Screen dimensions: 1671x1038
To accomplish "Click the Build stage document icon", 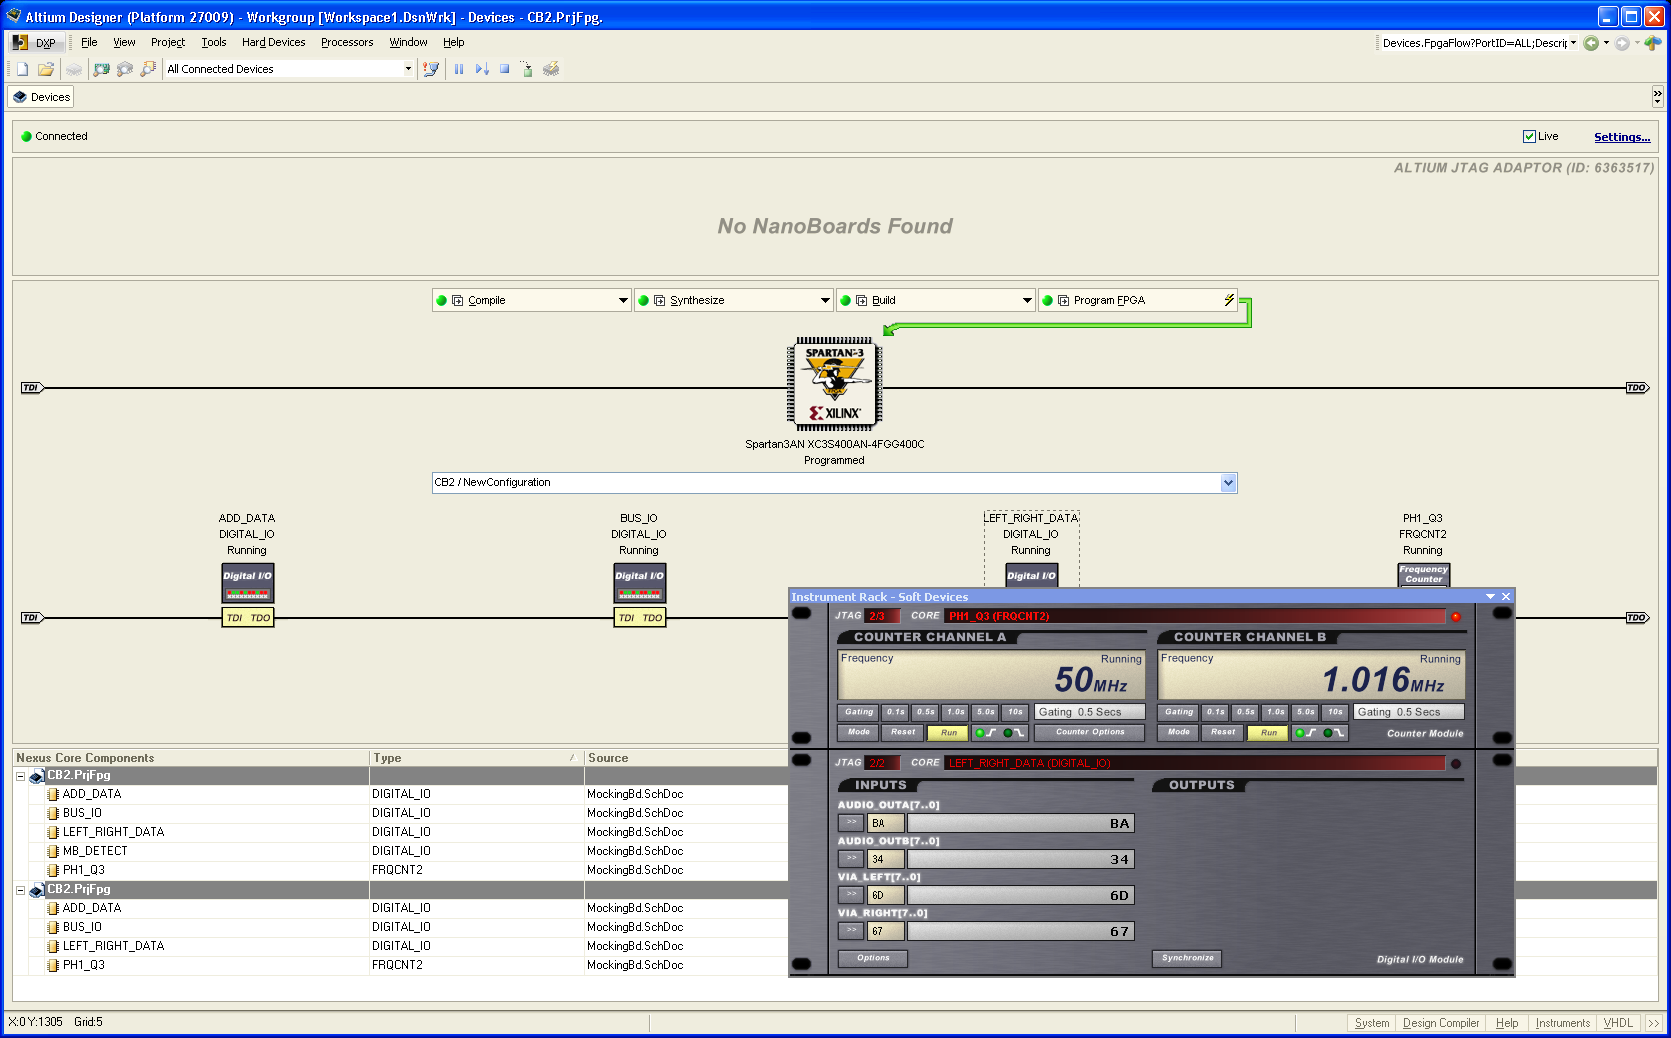I will [x=862, y=300].
